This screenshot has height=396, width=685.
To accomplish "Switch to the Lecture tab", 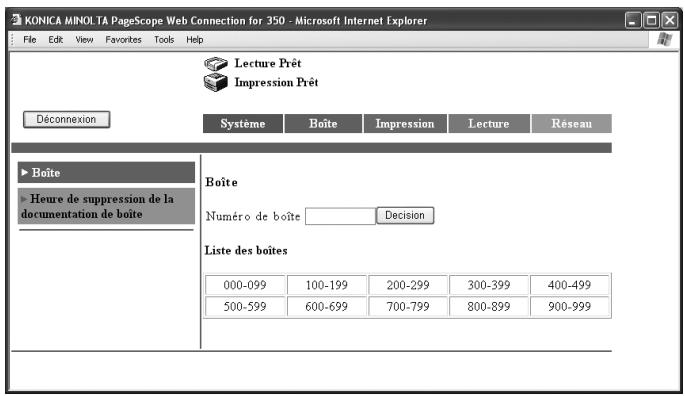I will coord(489,124).
